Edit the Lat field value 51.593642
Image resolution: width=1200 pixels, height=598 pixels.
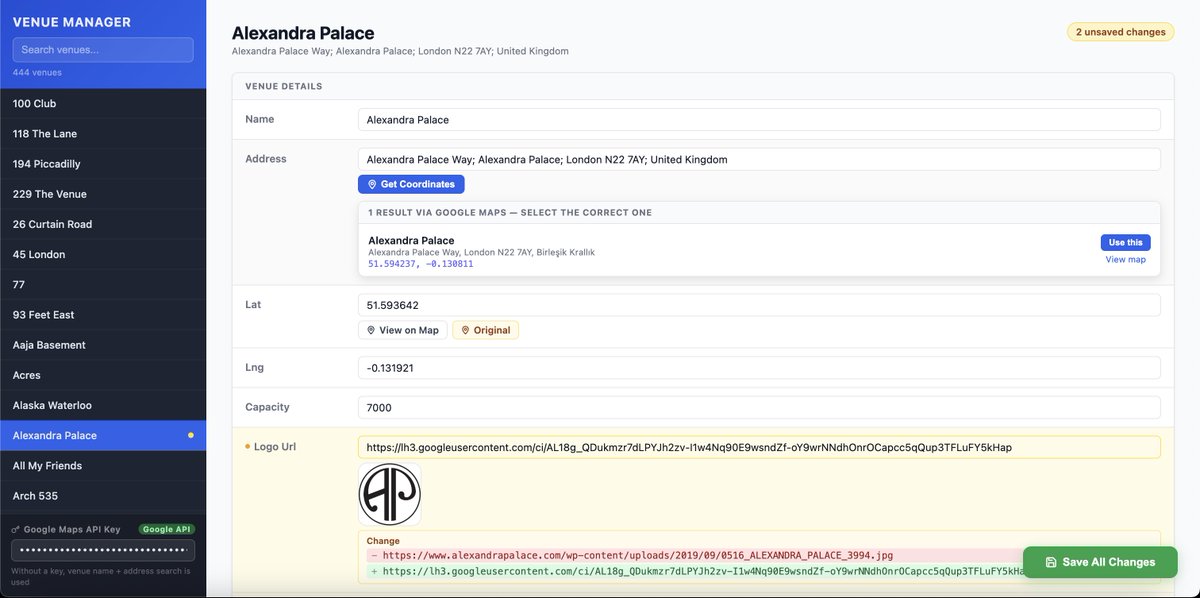pos(759,305)
